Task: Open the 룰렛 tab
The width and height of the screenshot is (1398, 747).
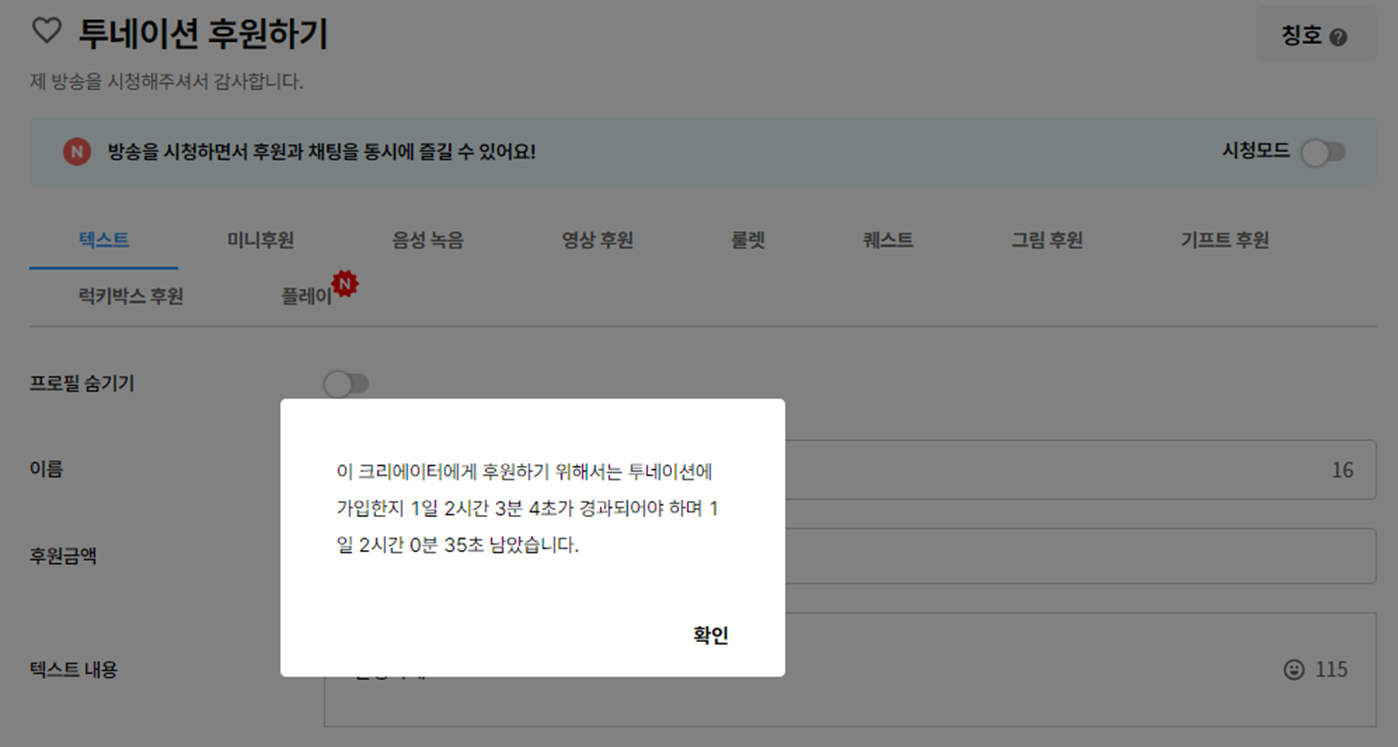Action: click(748, 240)
